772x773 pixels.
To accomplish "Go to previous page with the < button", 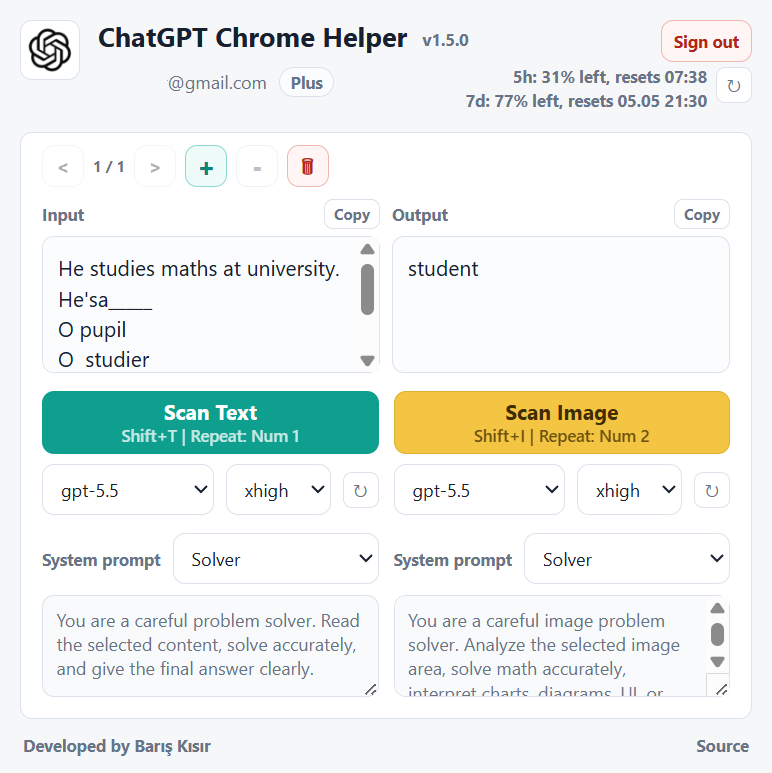I will click(x=63, y=167).
